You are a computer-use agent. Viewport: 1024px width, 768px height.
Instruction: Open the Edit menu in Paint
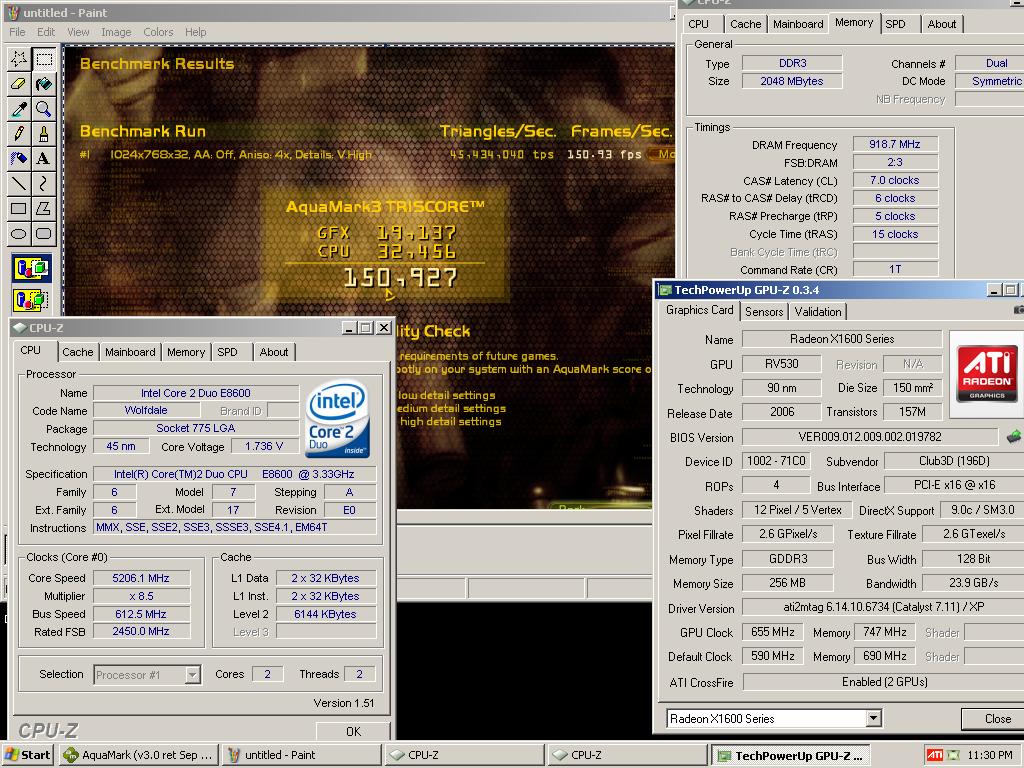click(46, 32)
